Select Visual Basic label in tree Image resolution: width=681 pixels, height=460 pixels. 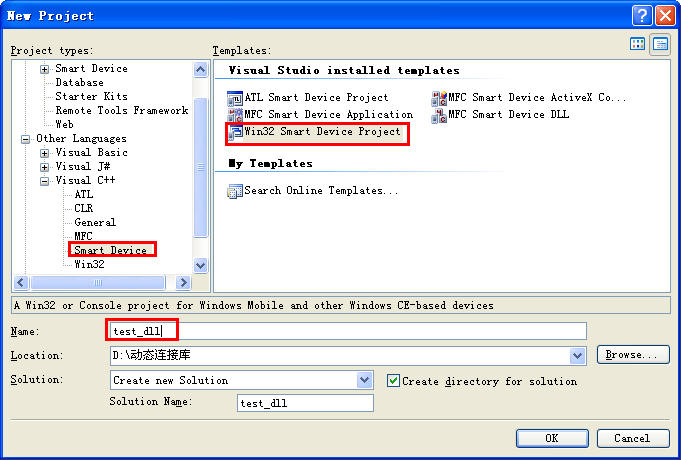(x=92, y=152)
